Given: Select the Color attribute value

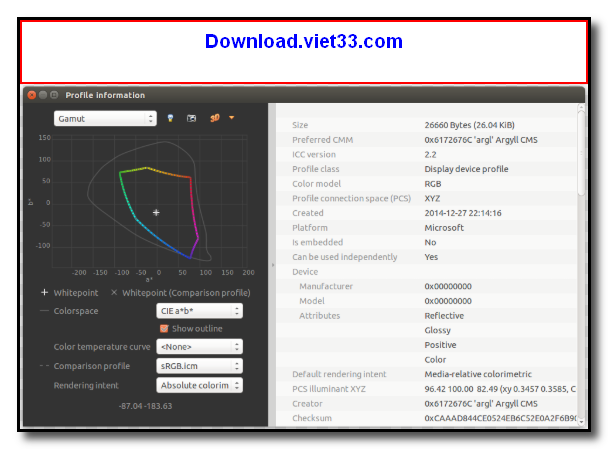Looking at the screenshot, I should 435,360.
